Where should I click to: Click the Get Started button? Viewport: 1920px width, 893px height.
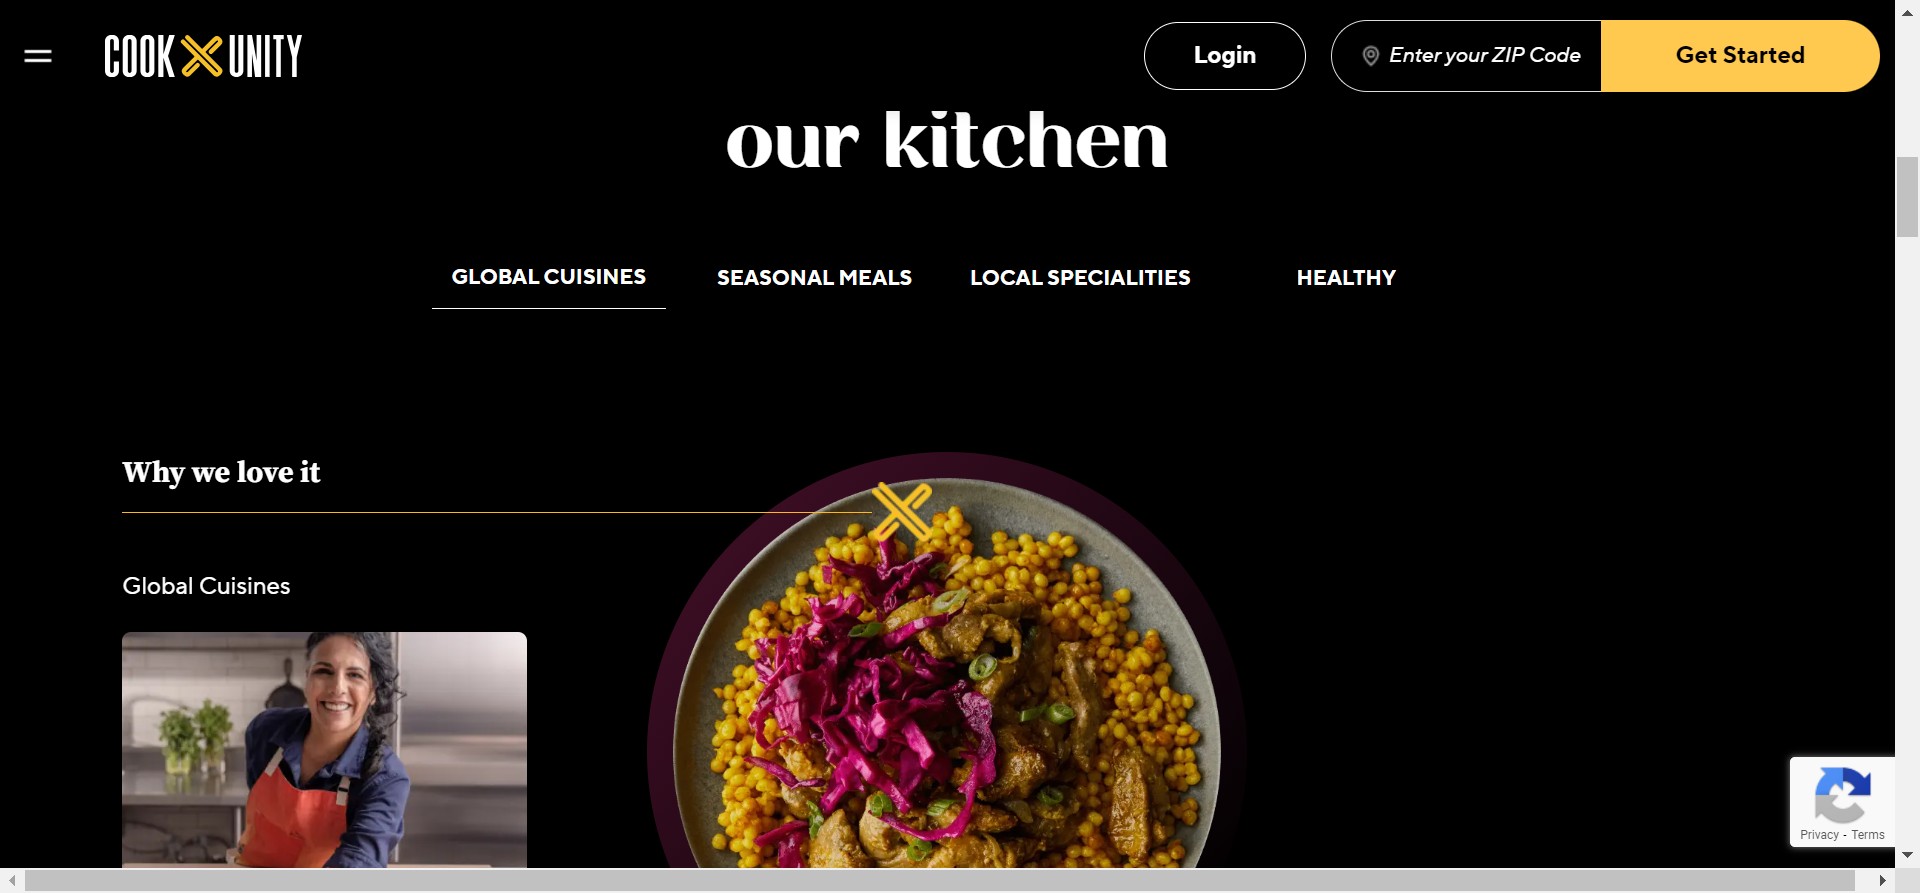[x=1740, y=56]
